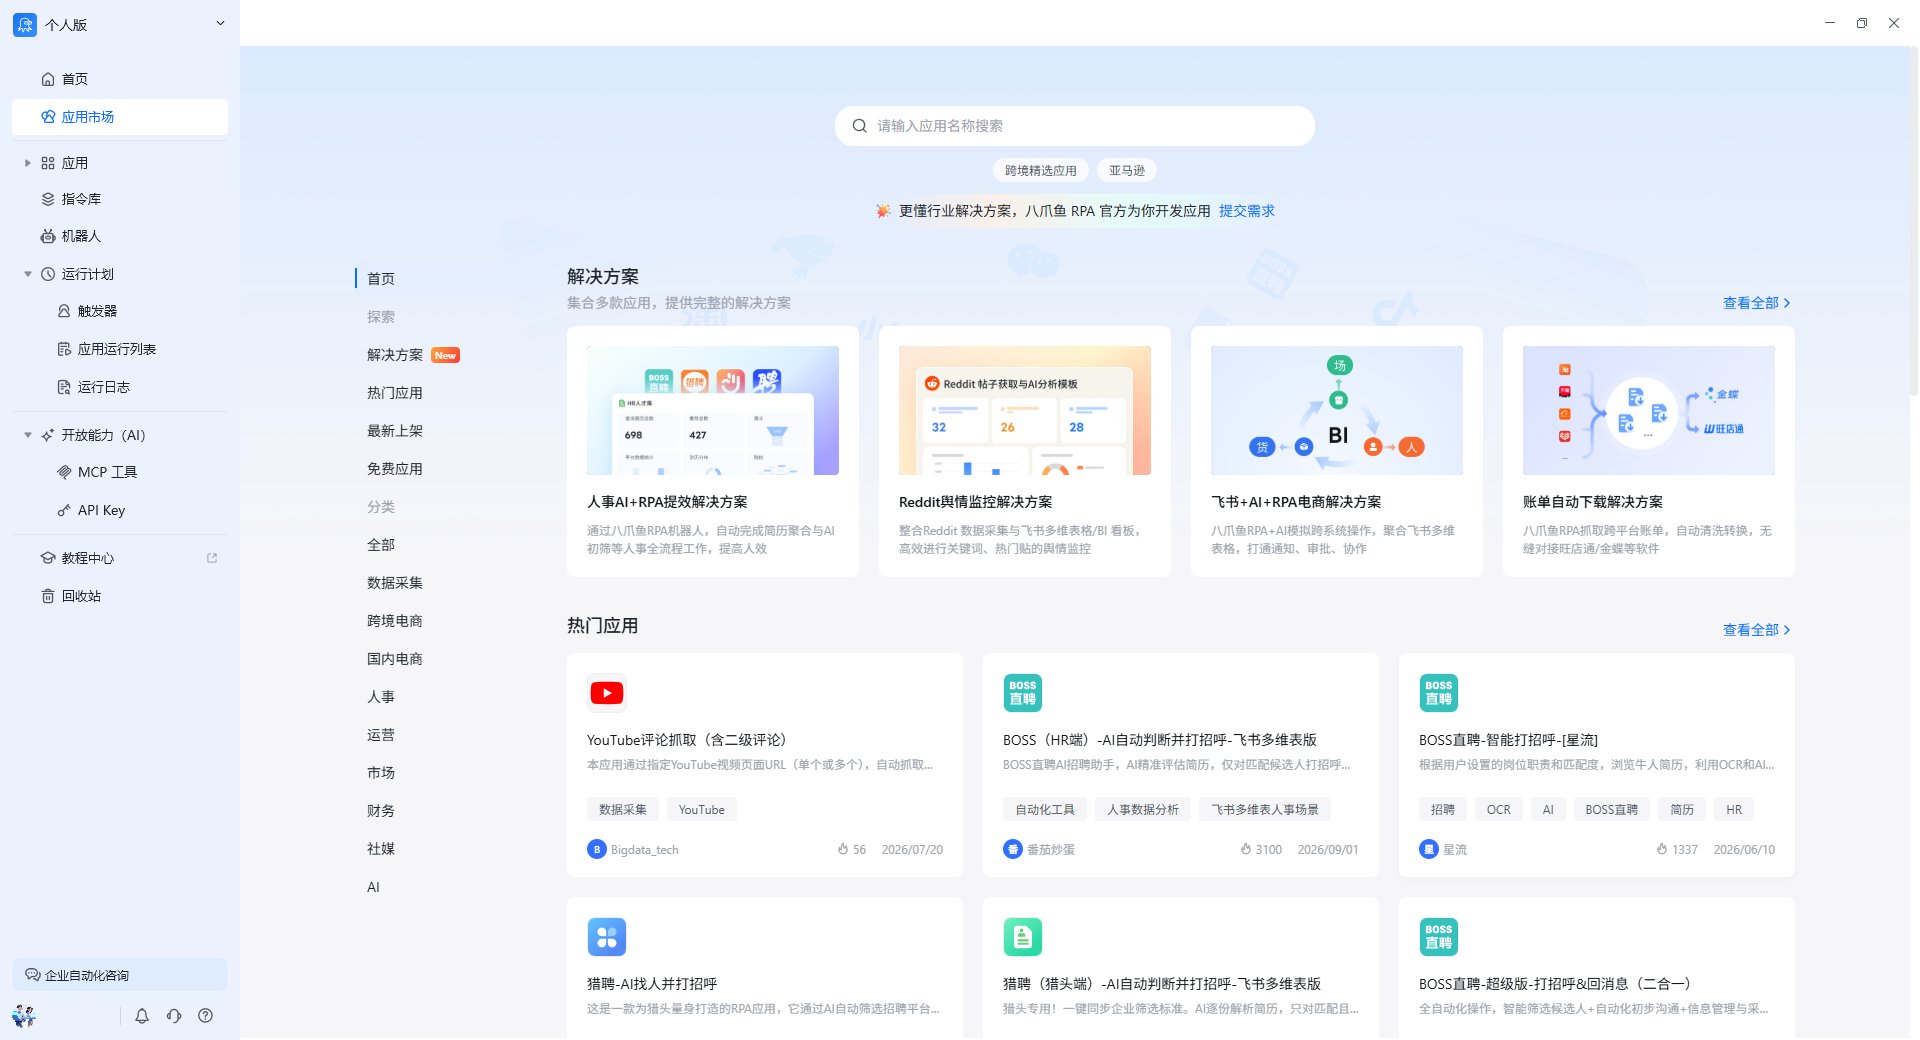Click 企业自动化咨询 button

click(x=120, y=975)
